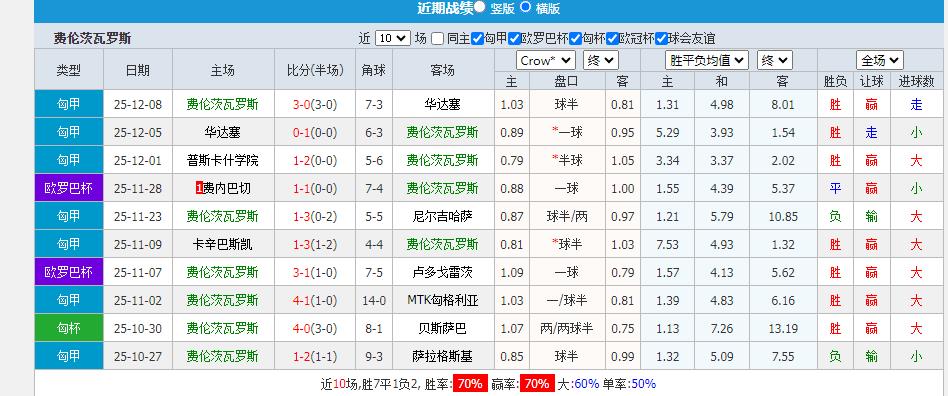Click the 7.26 draw odds value
This screenshot has width=948, height=396.
(x=722, y=328)
